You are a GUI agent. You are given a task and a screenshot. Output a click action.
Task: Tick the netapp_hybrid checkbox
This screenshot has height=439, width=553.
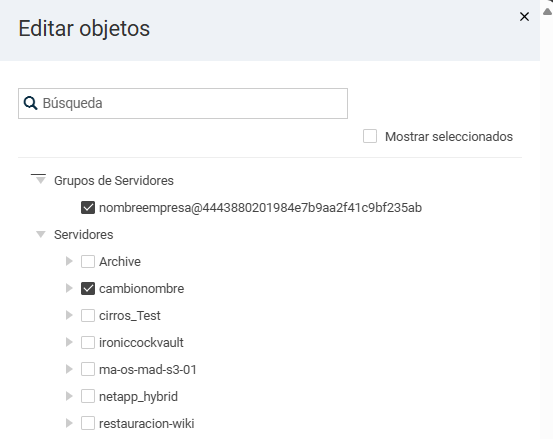pos(88,396)
